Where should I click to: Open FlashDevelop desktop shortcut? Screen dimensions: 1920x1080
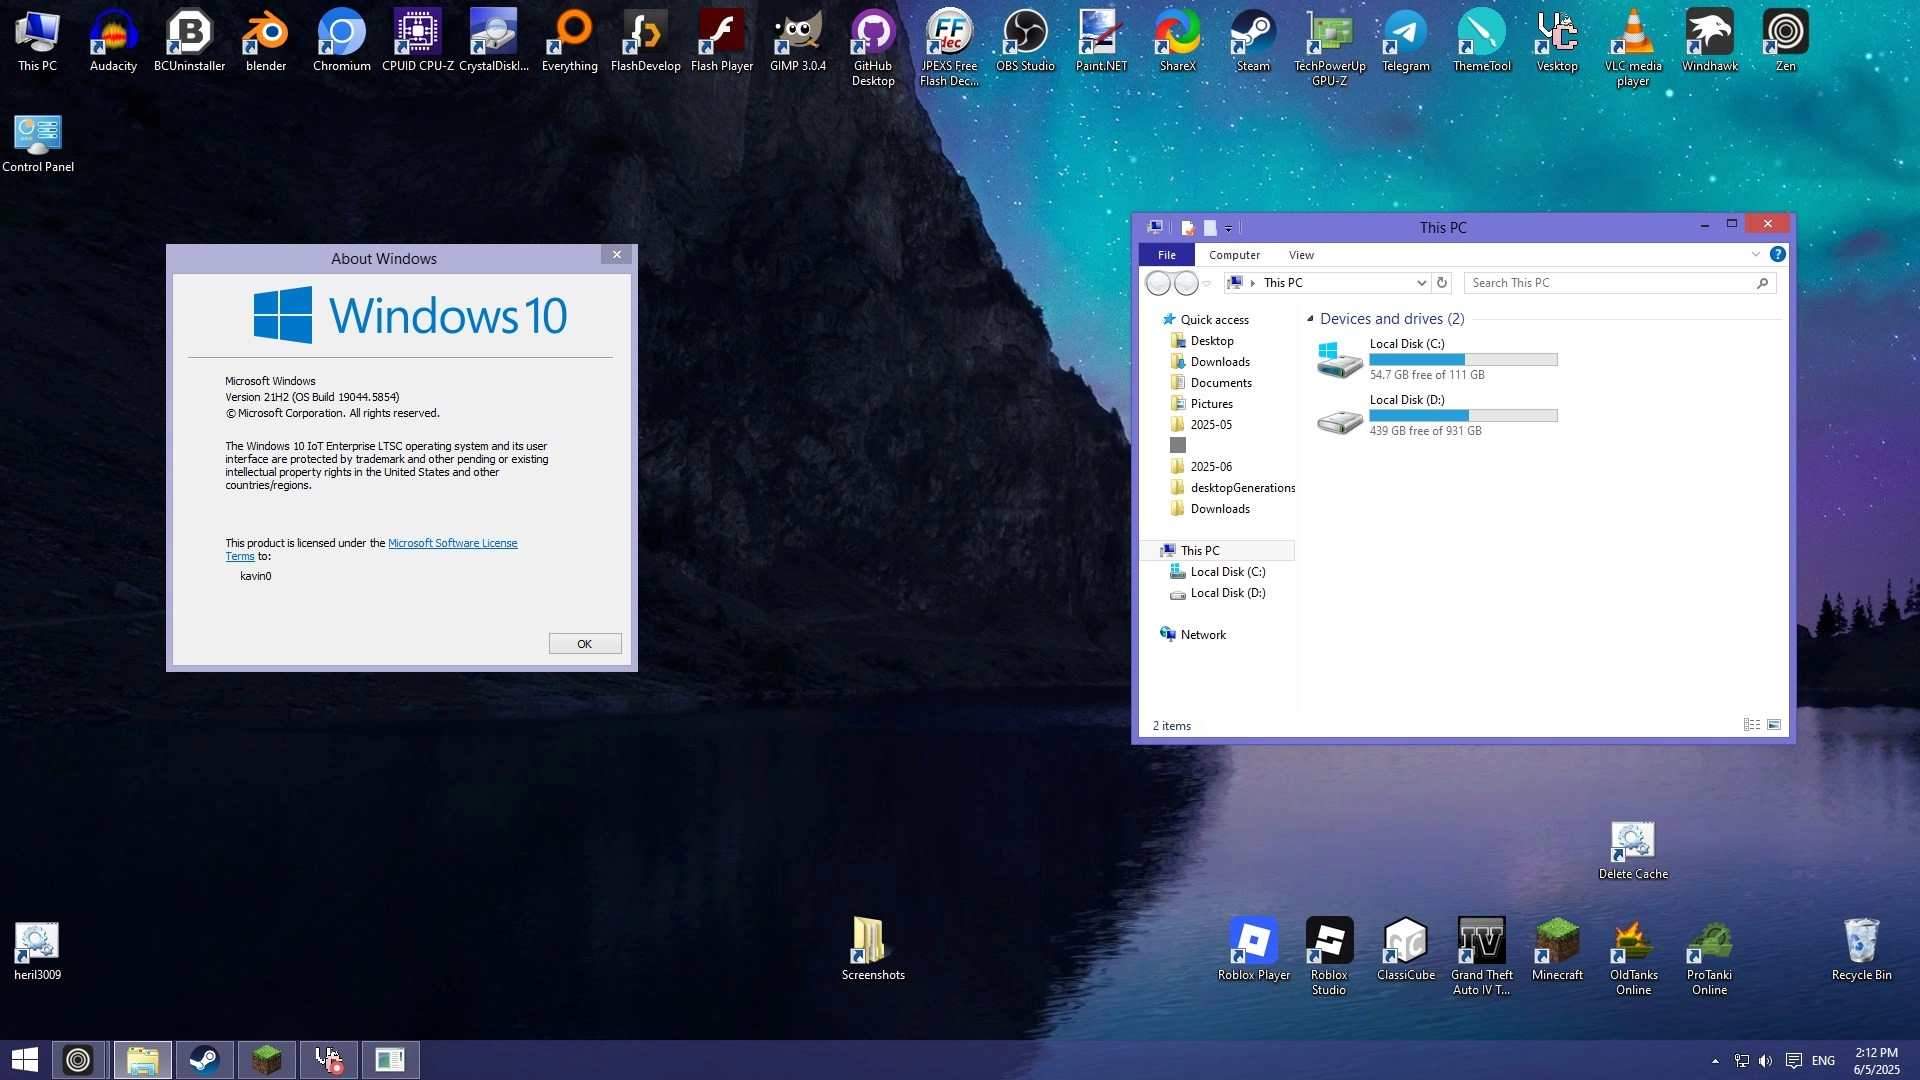pyautogui.click(x=646, y=41)
